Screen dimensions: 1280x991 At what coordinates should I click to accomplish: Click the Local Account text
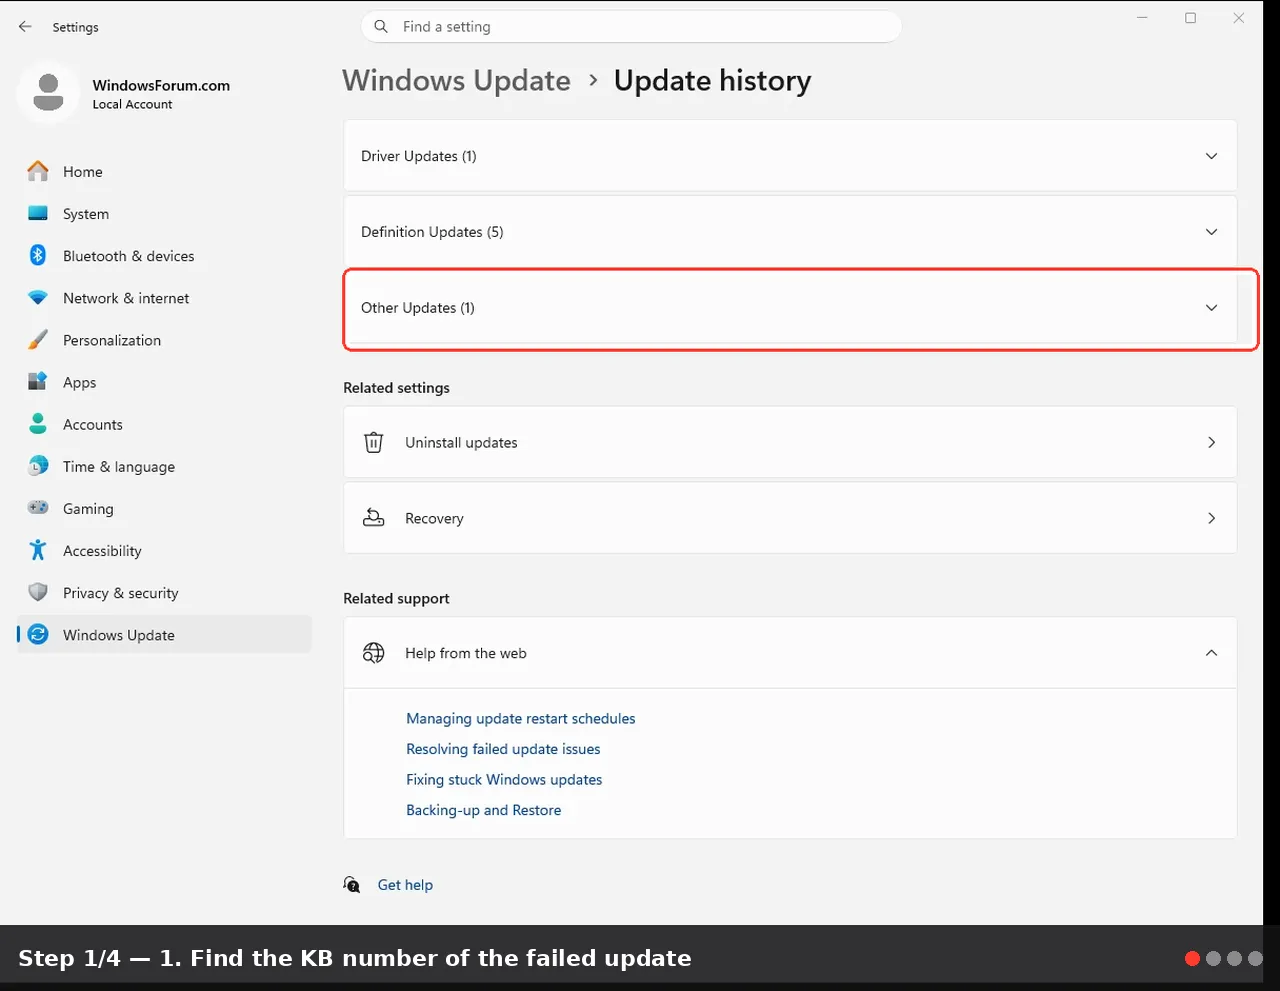pyautogui.click(x=132, y=104)
